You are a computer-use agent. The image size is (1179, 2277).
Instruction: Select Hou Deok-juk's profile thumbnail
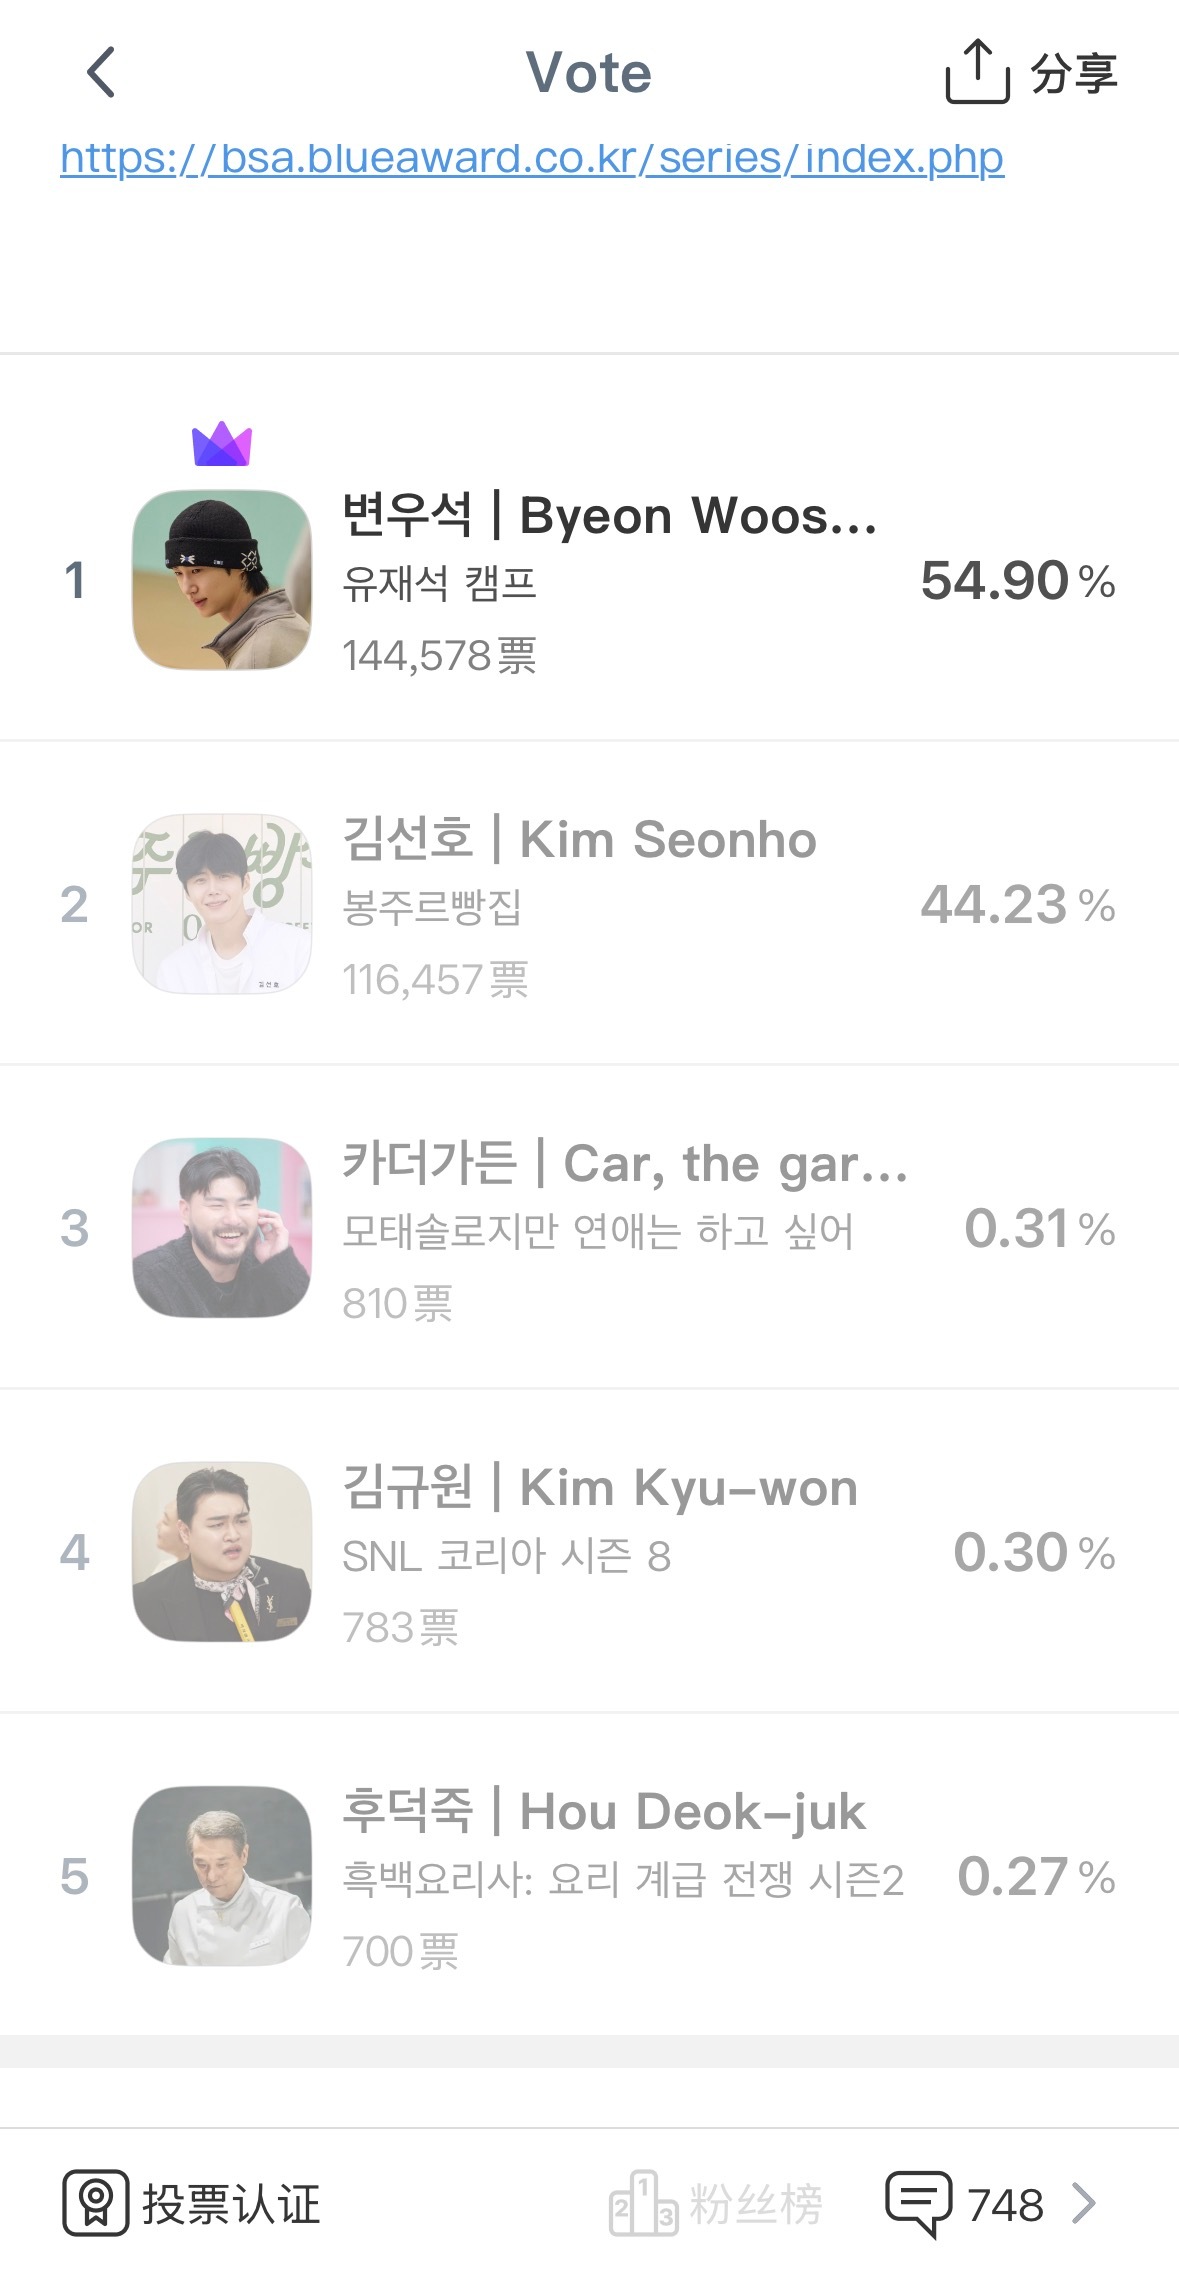[222, 1876]
